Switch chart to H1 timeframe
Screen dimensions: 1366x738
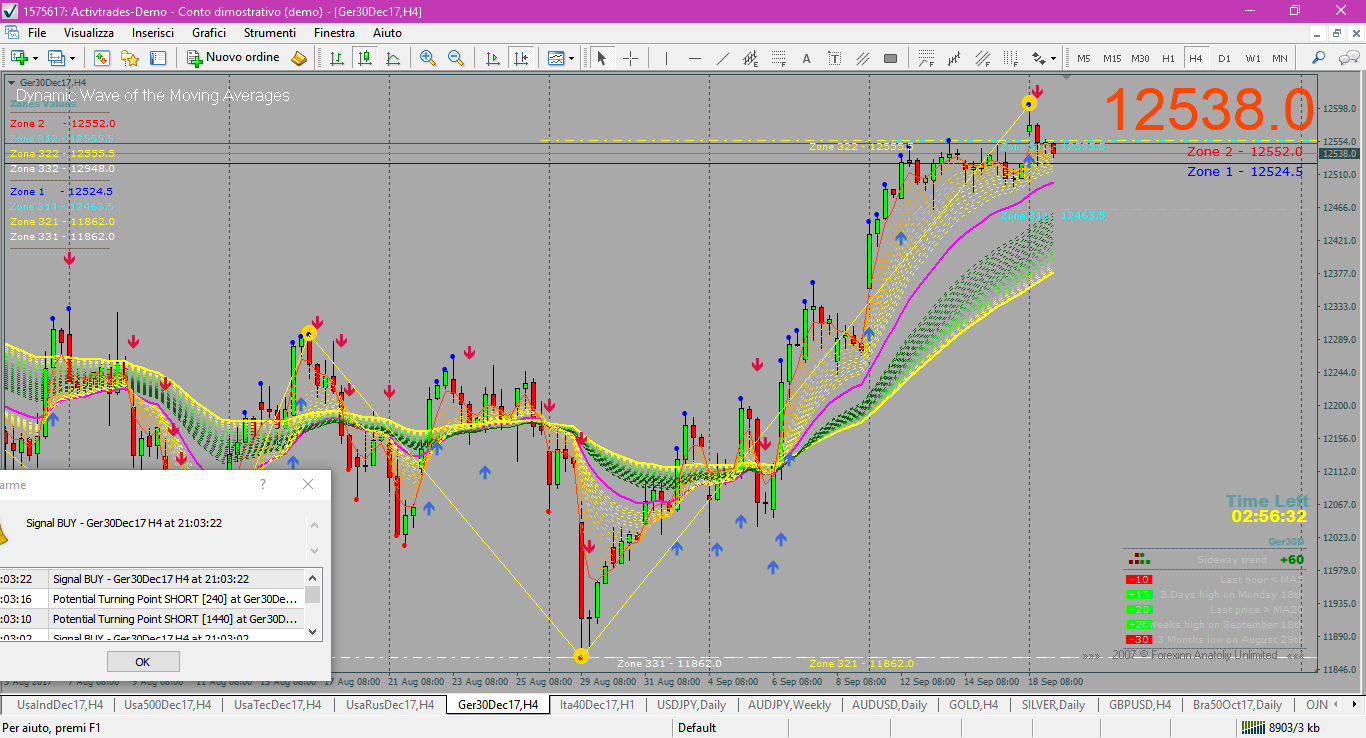[x=1168, y=58]
